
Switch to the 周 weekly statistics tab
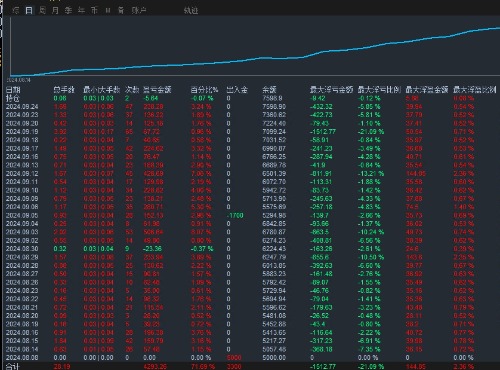pos(42,10)
